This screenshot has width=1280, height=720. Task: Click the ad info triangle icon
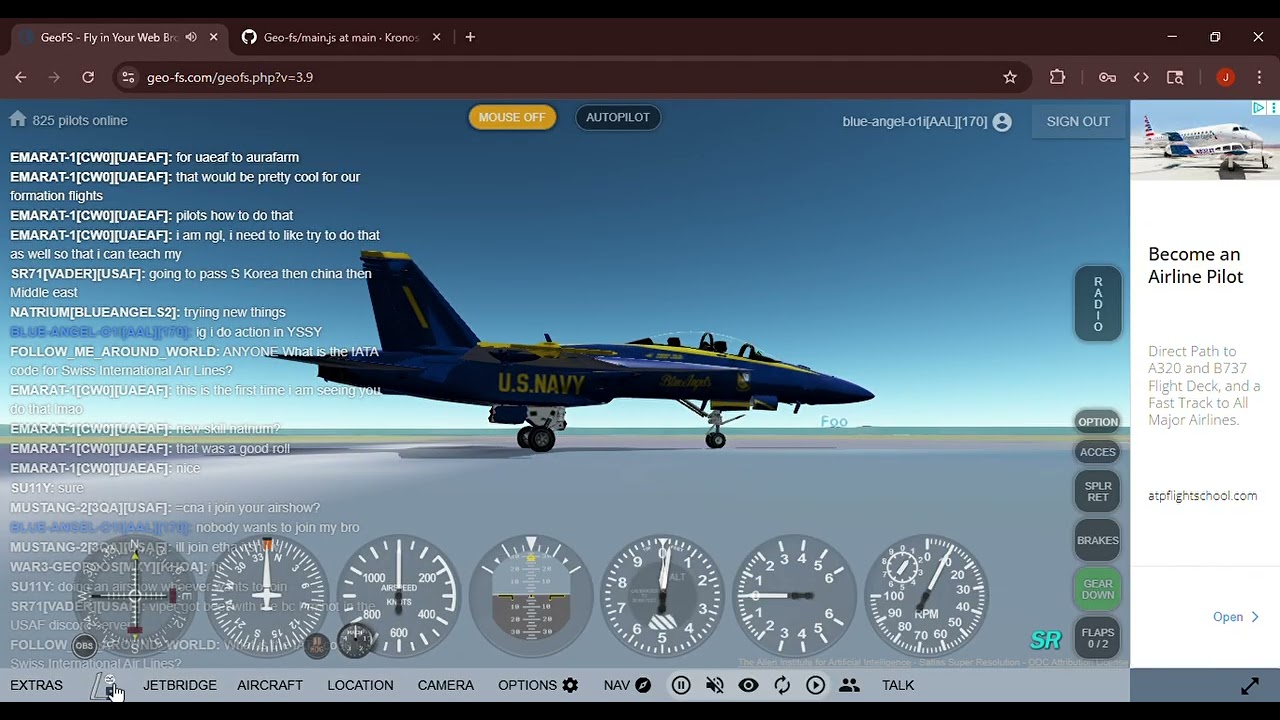pyautogui.click(x=1259, y=107)
